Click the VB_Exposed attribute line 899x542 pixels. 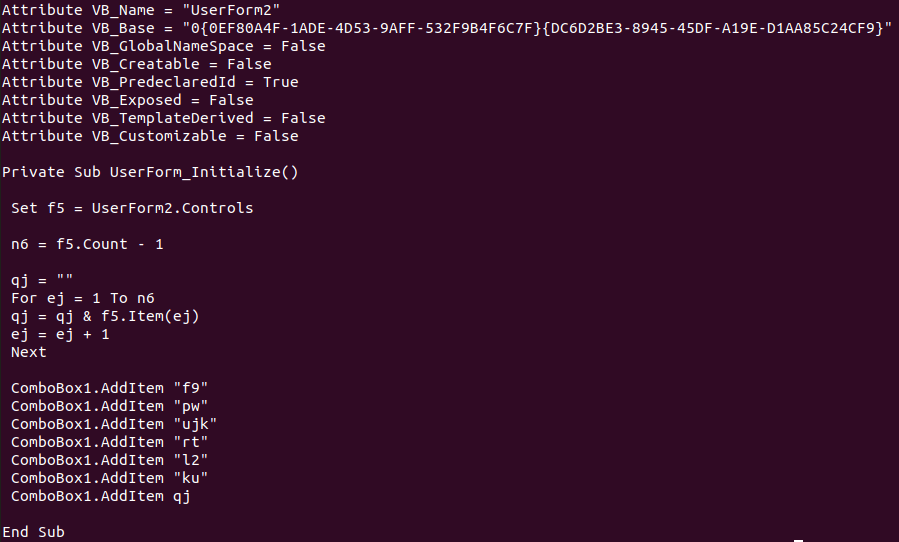click(127, 100)
